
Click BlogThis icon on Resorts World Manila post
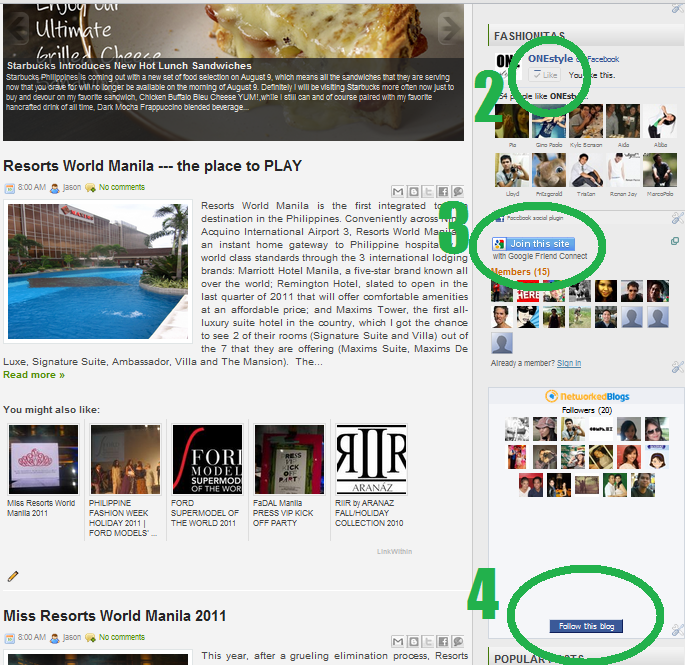413,191
